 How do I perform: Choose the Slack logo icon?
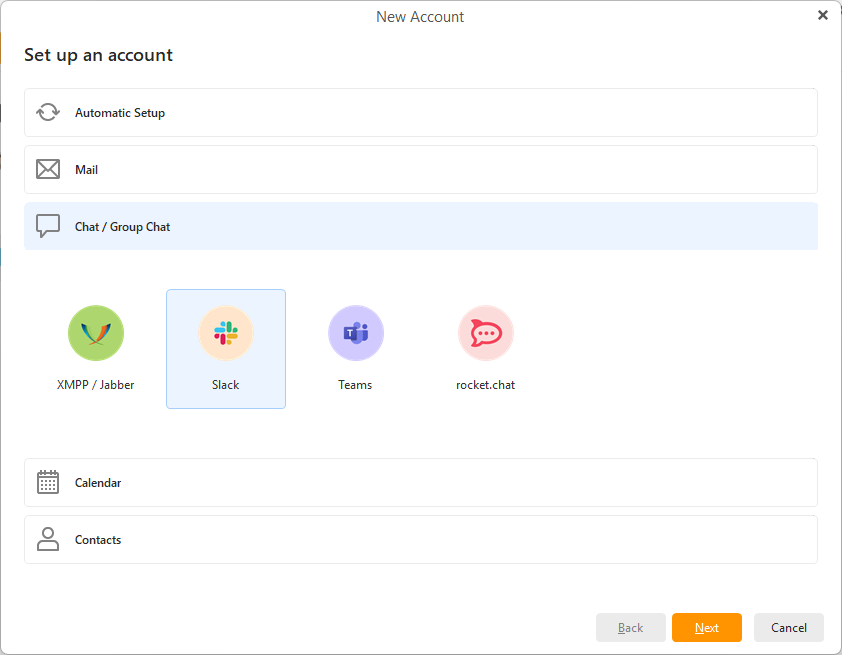tap(226, 334)
